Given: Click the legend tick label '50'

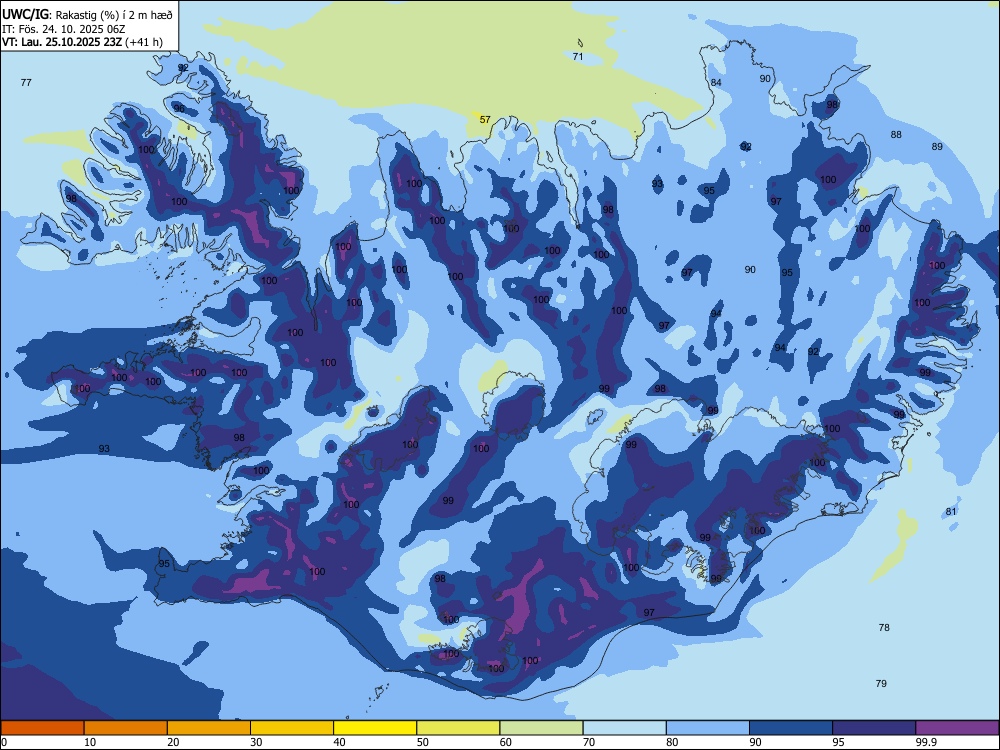Looking at the screenshot, I should click(422, 742).
